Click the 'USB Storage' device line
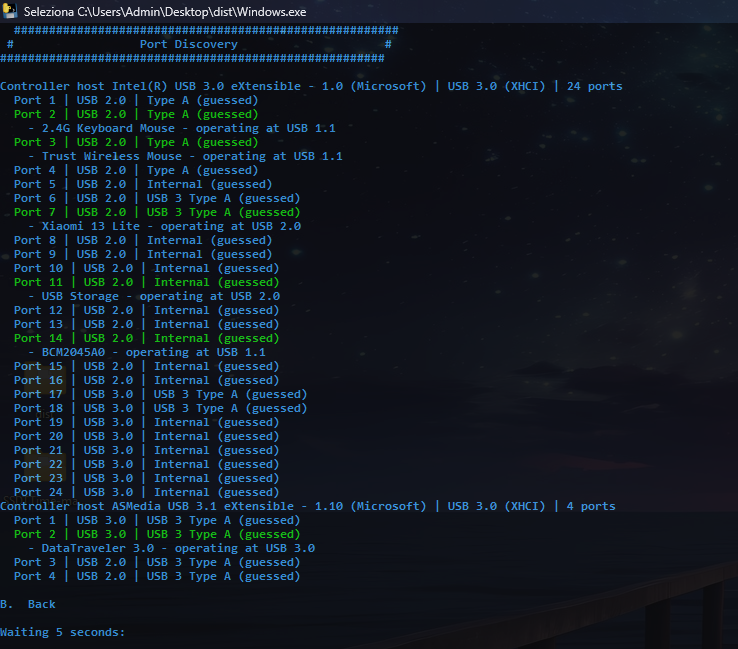This screenshot has height=649, width=738. point(154,296)
